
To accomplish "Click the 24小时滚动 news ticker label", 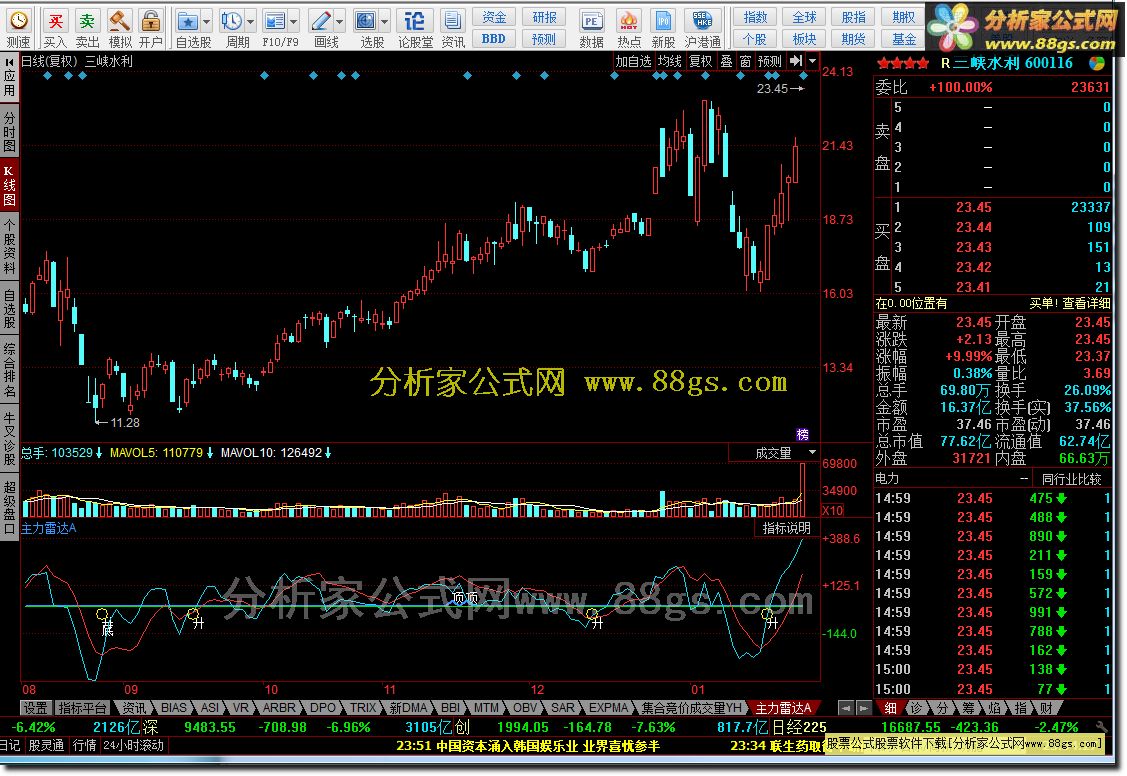I will [x=134, y=746].
